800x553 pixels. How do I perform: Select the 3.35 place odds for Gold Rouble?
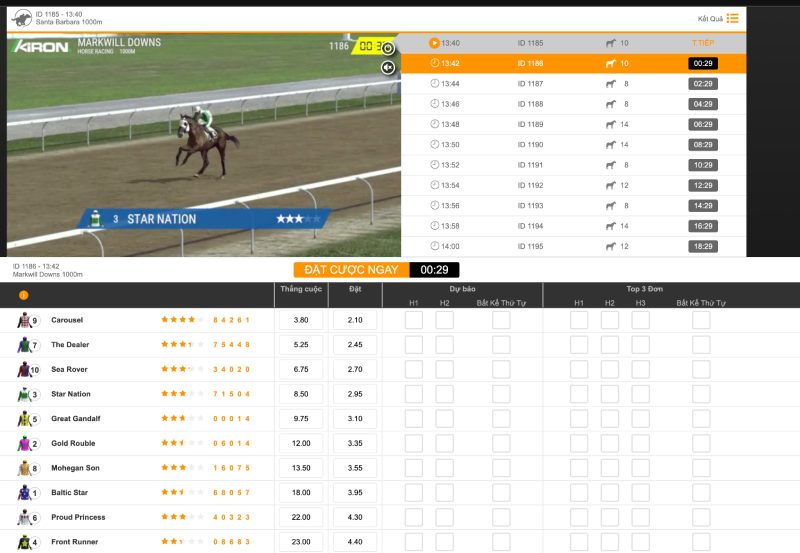(x=354, y=444)
